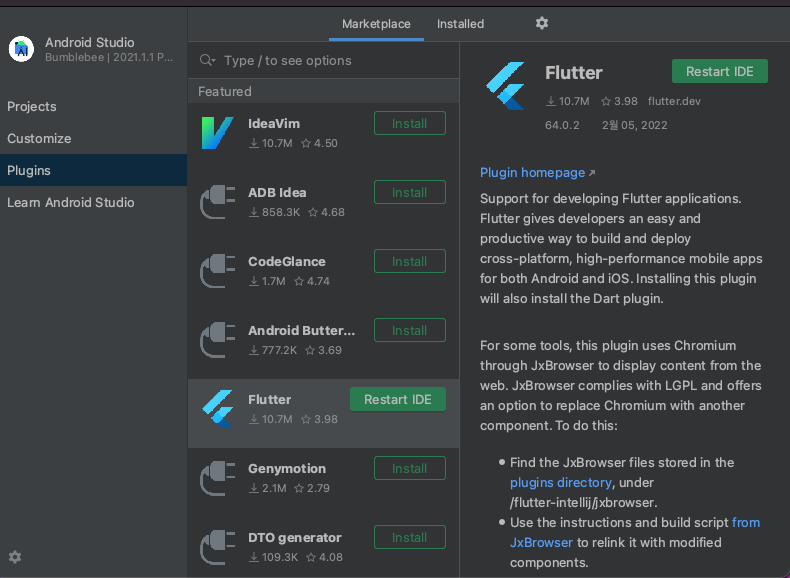The image size is (790, 578).
Task: Switch to the Installed tab
Action: coord(460,24)
